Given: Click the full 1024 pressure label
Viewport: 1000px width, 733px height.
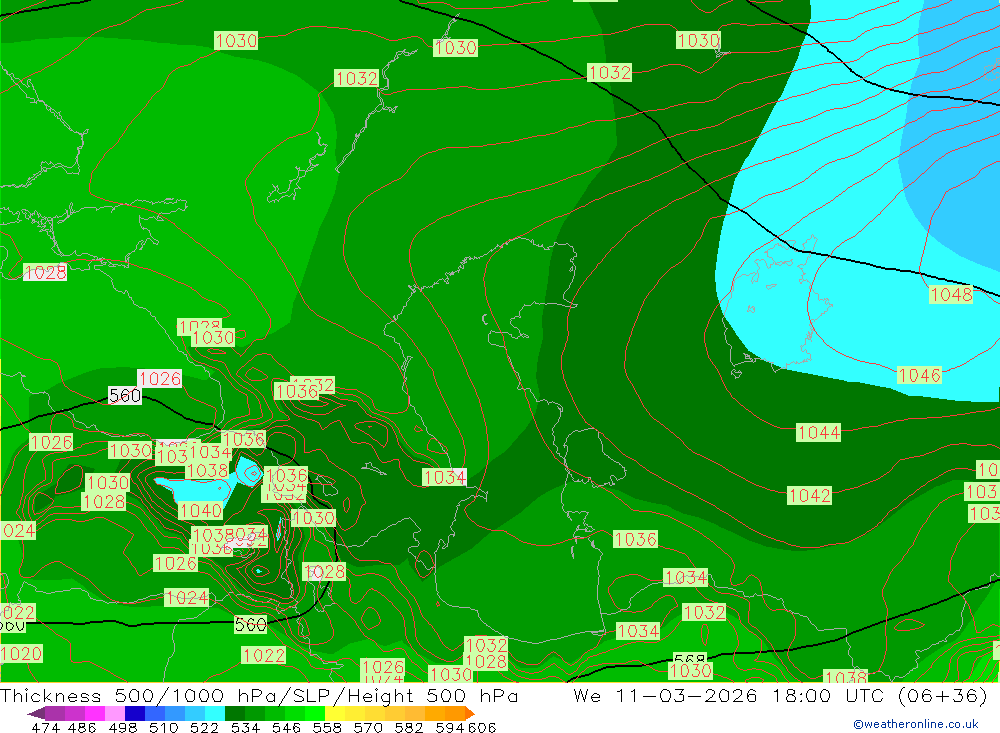Looking at the screenshot, I should coord(187,597).
